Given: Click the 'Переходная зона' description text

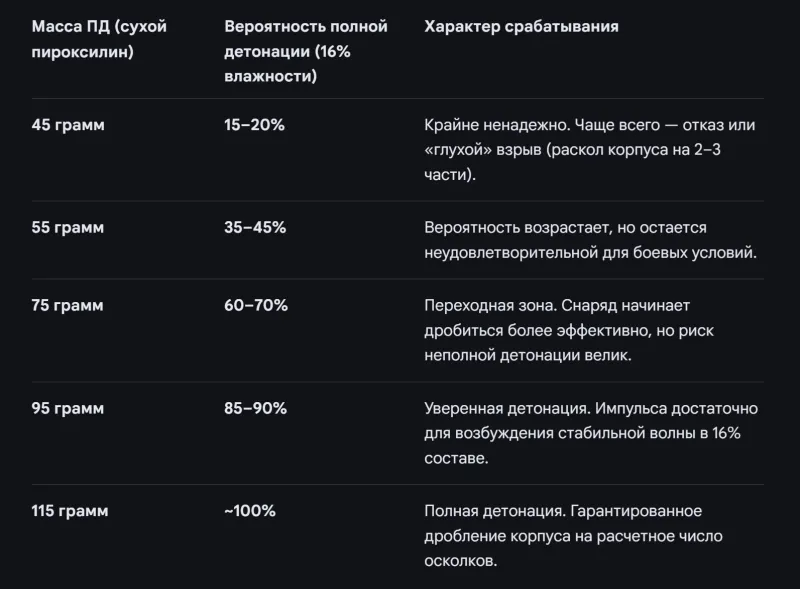Looking at the screenshot, I should (x=487, y=305).
